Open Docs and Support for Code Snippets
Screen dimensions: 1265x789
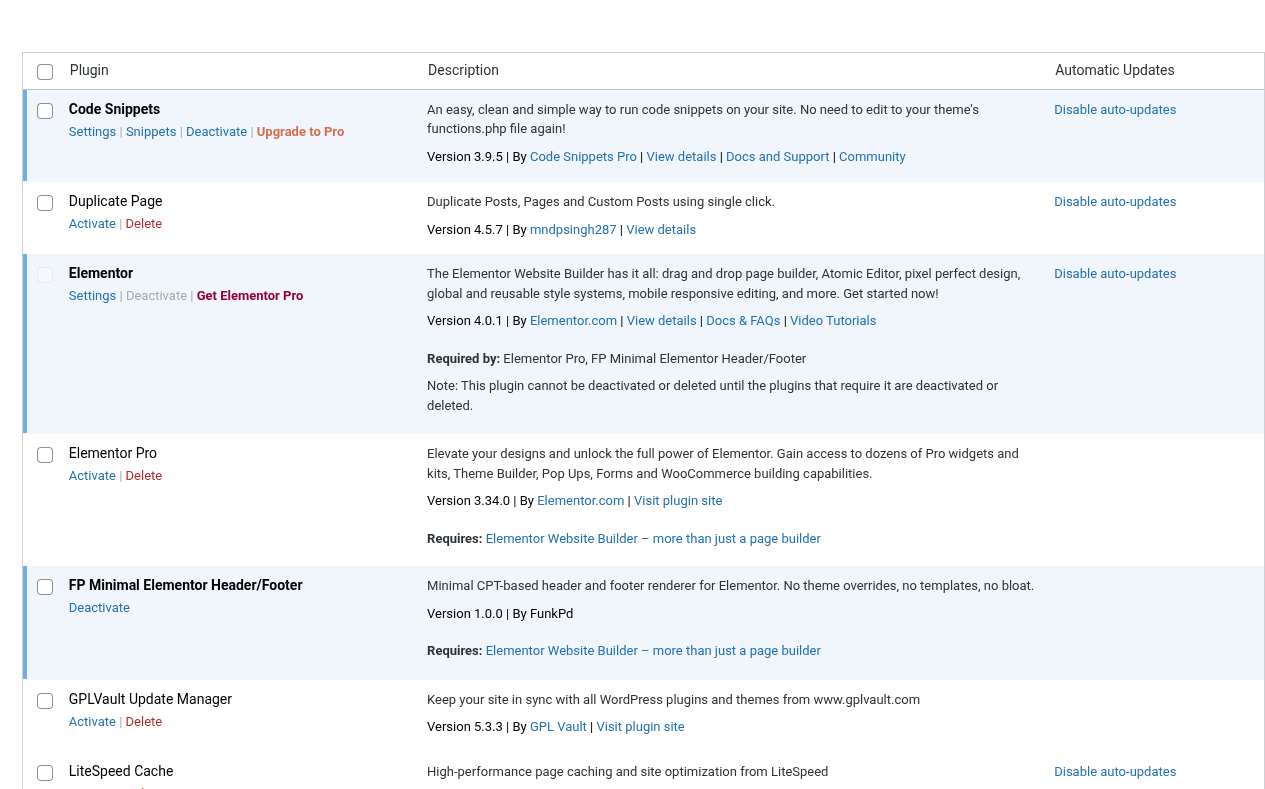tap(777, 156)
